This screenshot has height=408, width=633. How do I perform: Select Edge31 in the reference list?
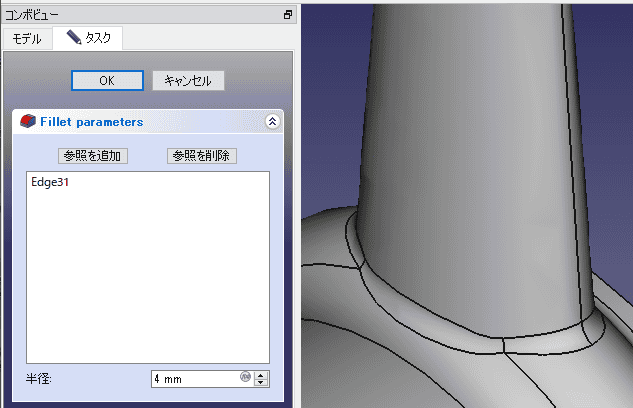(x=50, y=182)
